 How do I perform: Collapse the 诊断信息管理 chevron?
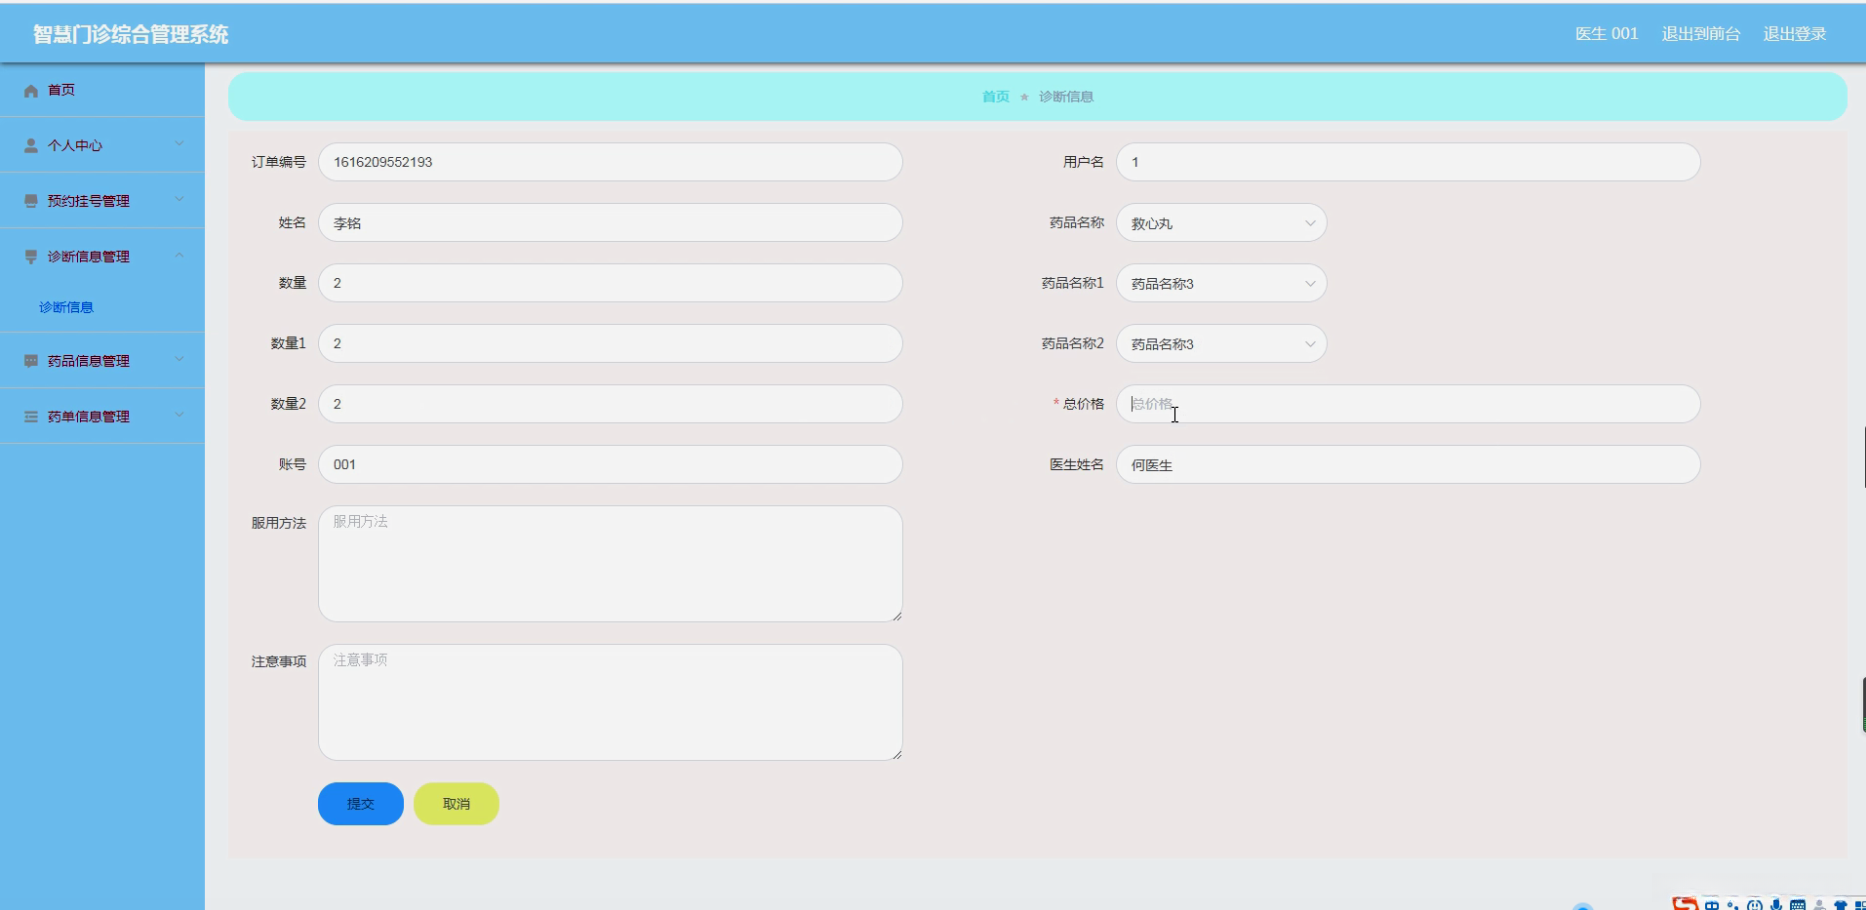click(x=179, y=256)
